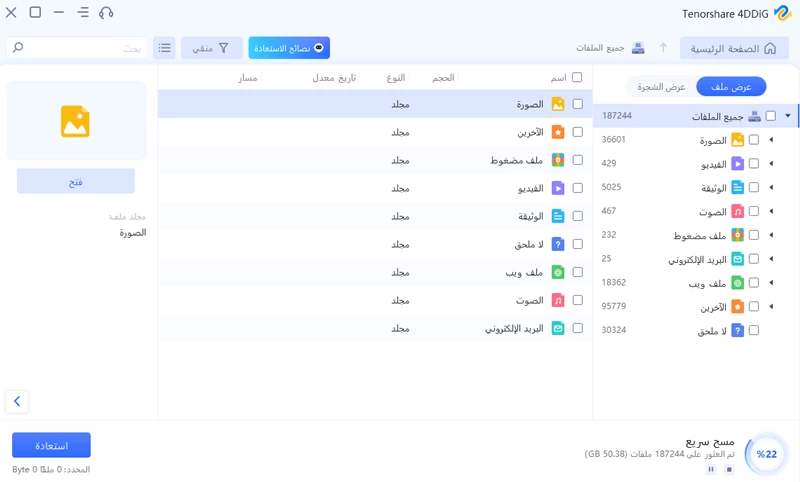
Task: Click the جميع الملفات breadcrumb text
Action: pyautogui.click(x=600, y=48)
